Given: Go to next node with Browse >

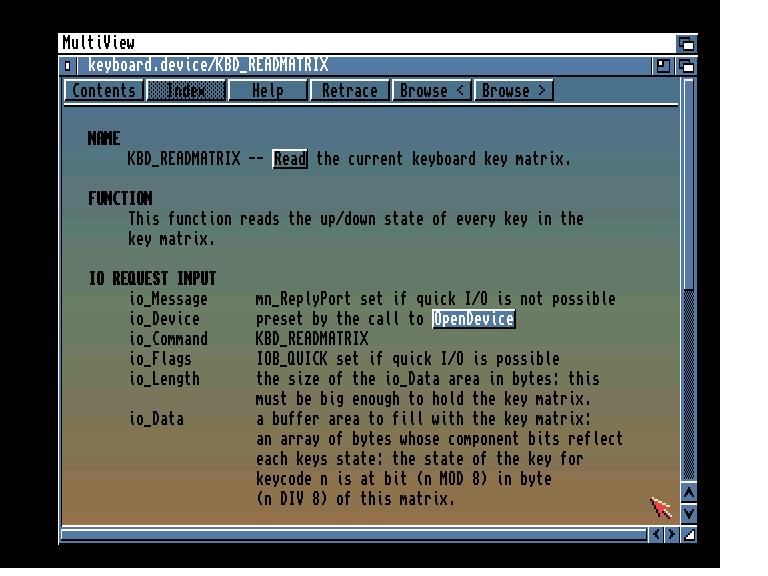Looking at the screenshot, I should click(x=513, y=91).
